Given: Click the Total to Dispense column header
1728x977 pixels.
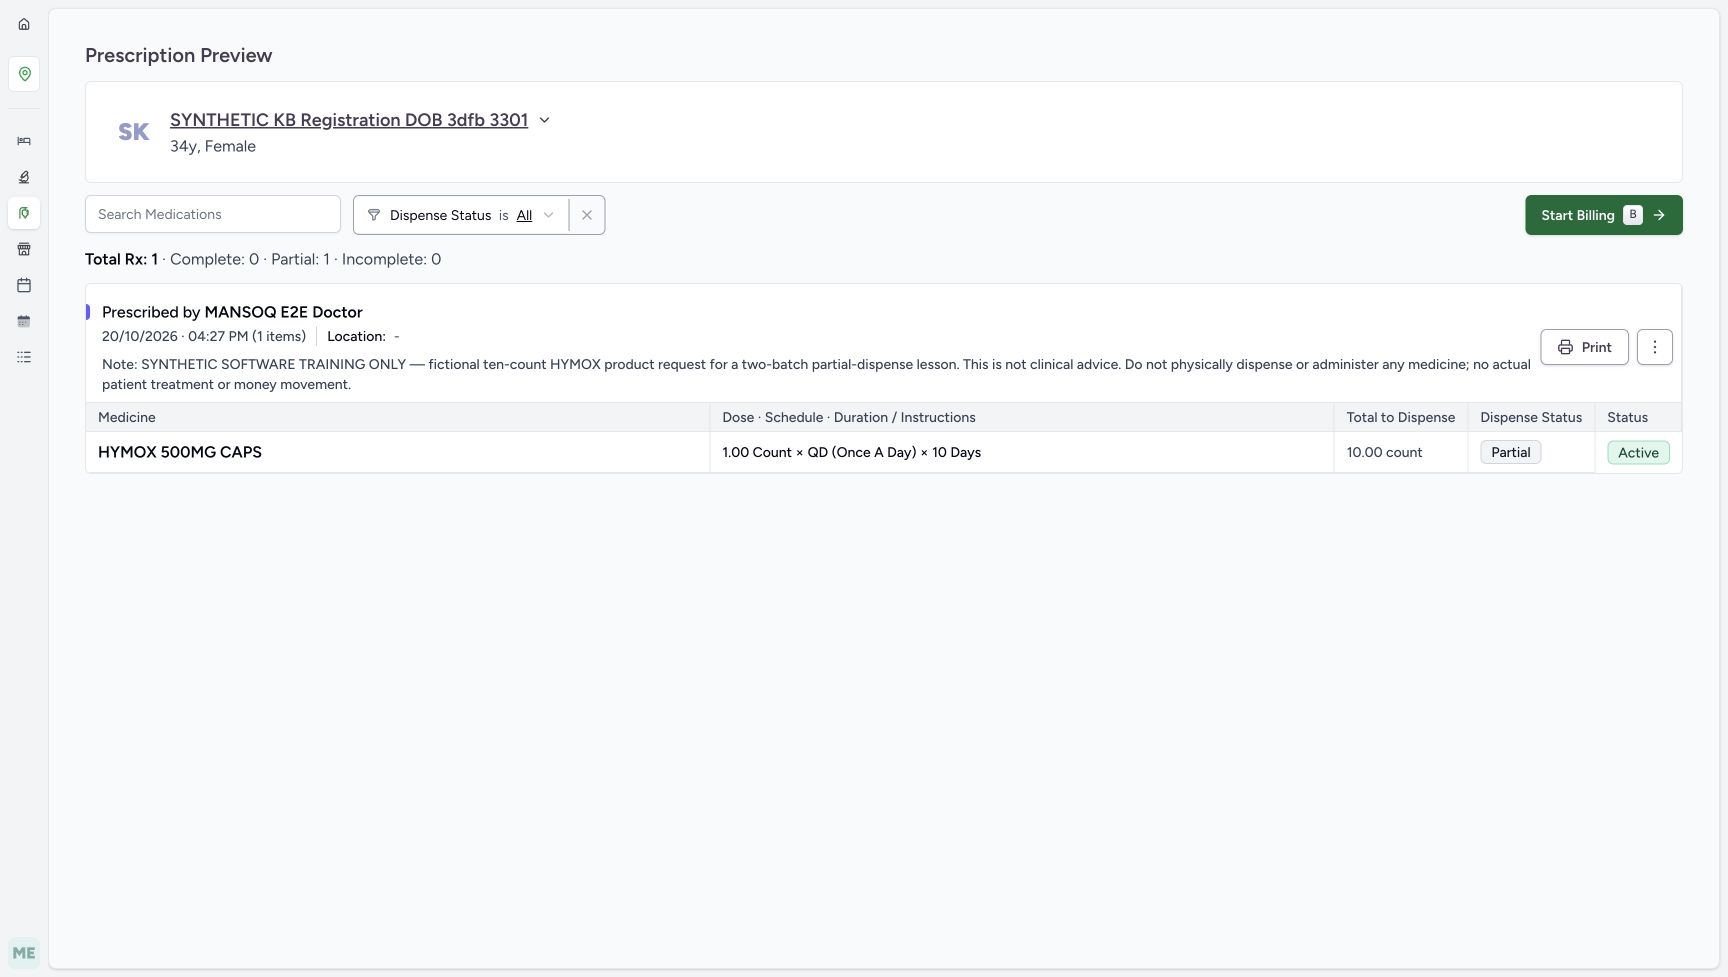Looking at the screenshot, I should click(x=1400, y=417).
